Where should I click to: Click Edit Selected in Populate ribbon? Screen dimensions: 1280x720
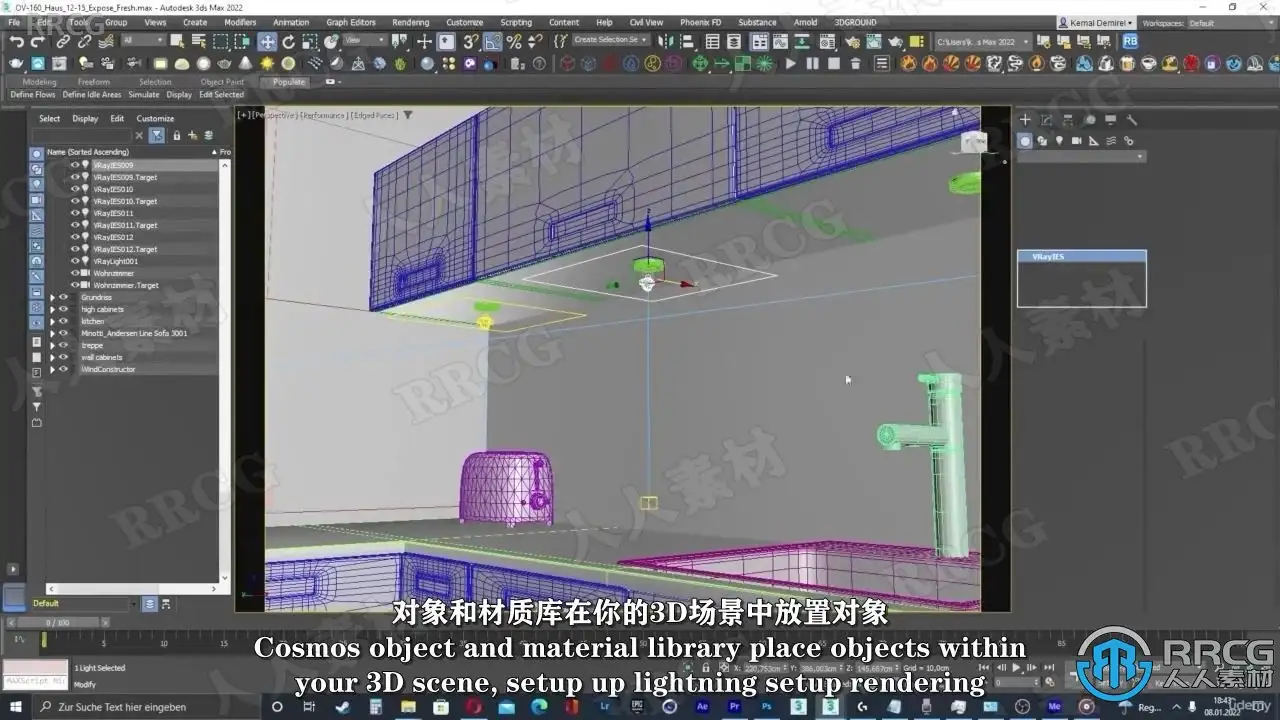tap(221, 95)
